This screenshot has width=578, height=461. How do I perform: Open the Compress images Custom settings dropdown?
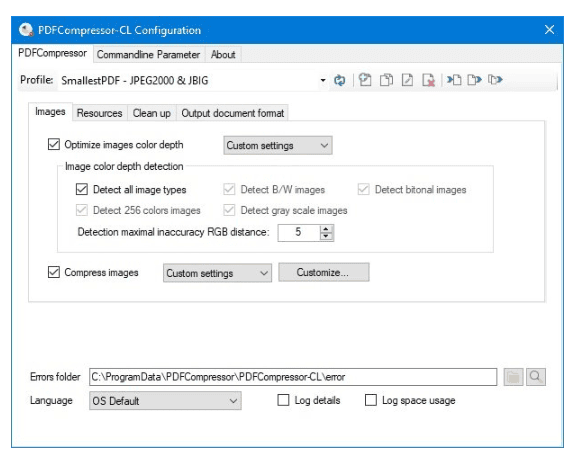point(217,273)
